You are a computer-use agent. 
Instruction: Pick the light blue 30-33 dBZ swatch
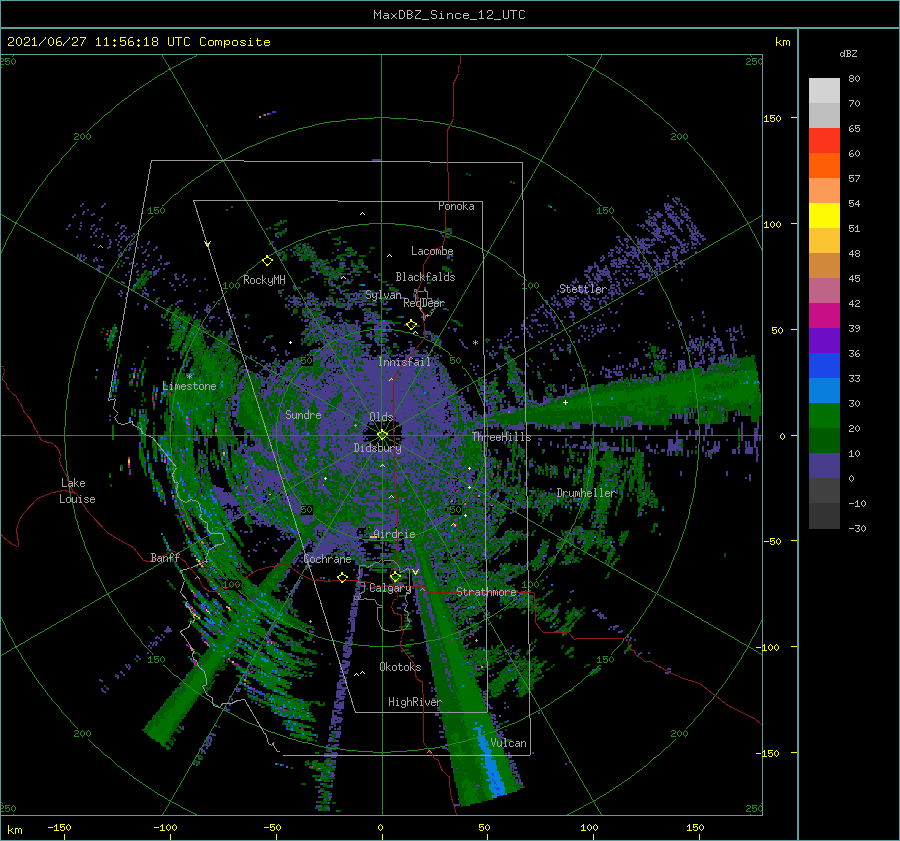pos(824,391)
